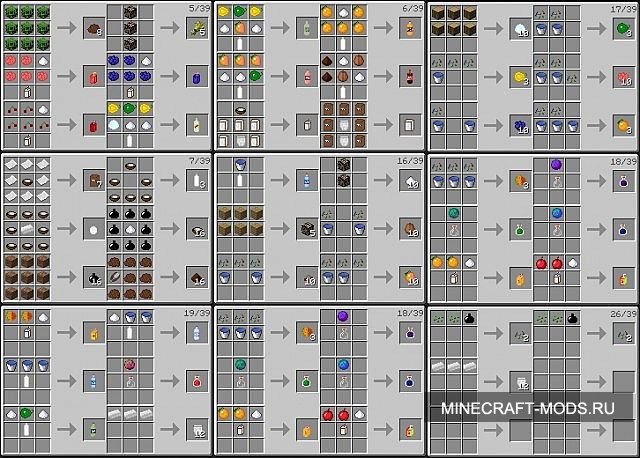Click the brown result item with count 8 in panel 5/39
The height and width of the screenshot is (458, 640).
click(x=94, y=28)
